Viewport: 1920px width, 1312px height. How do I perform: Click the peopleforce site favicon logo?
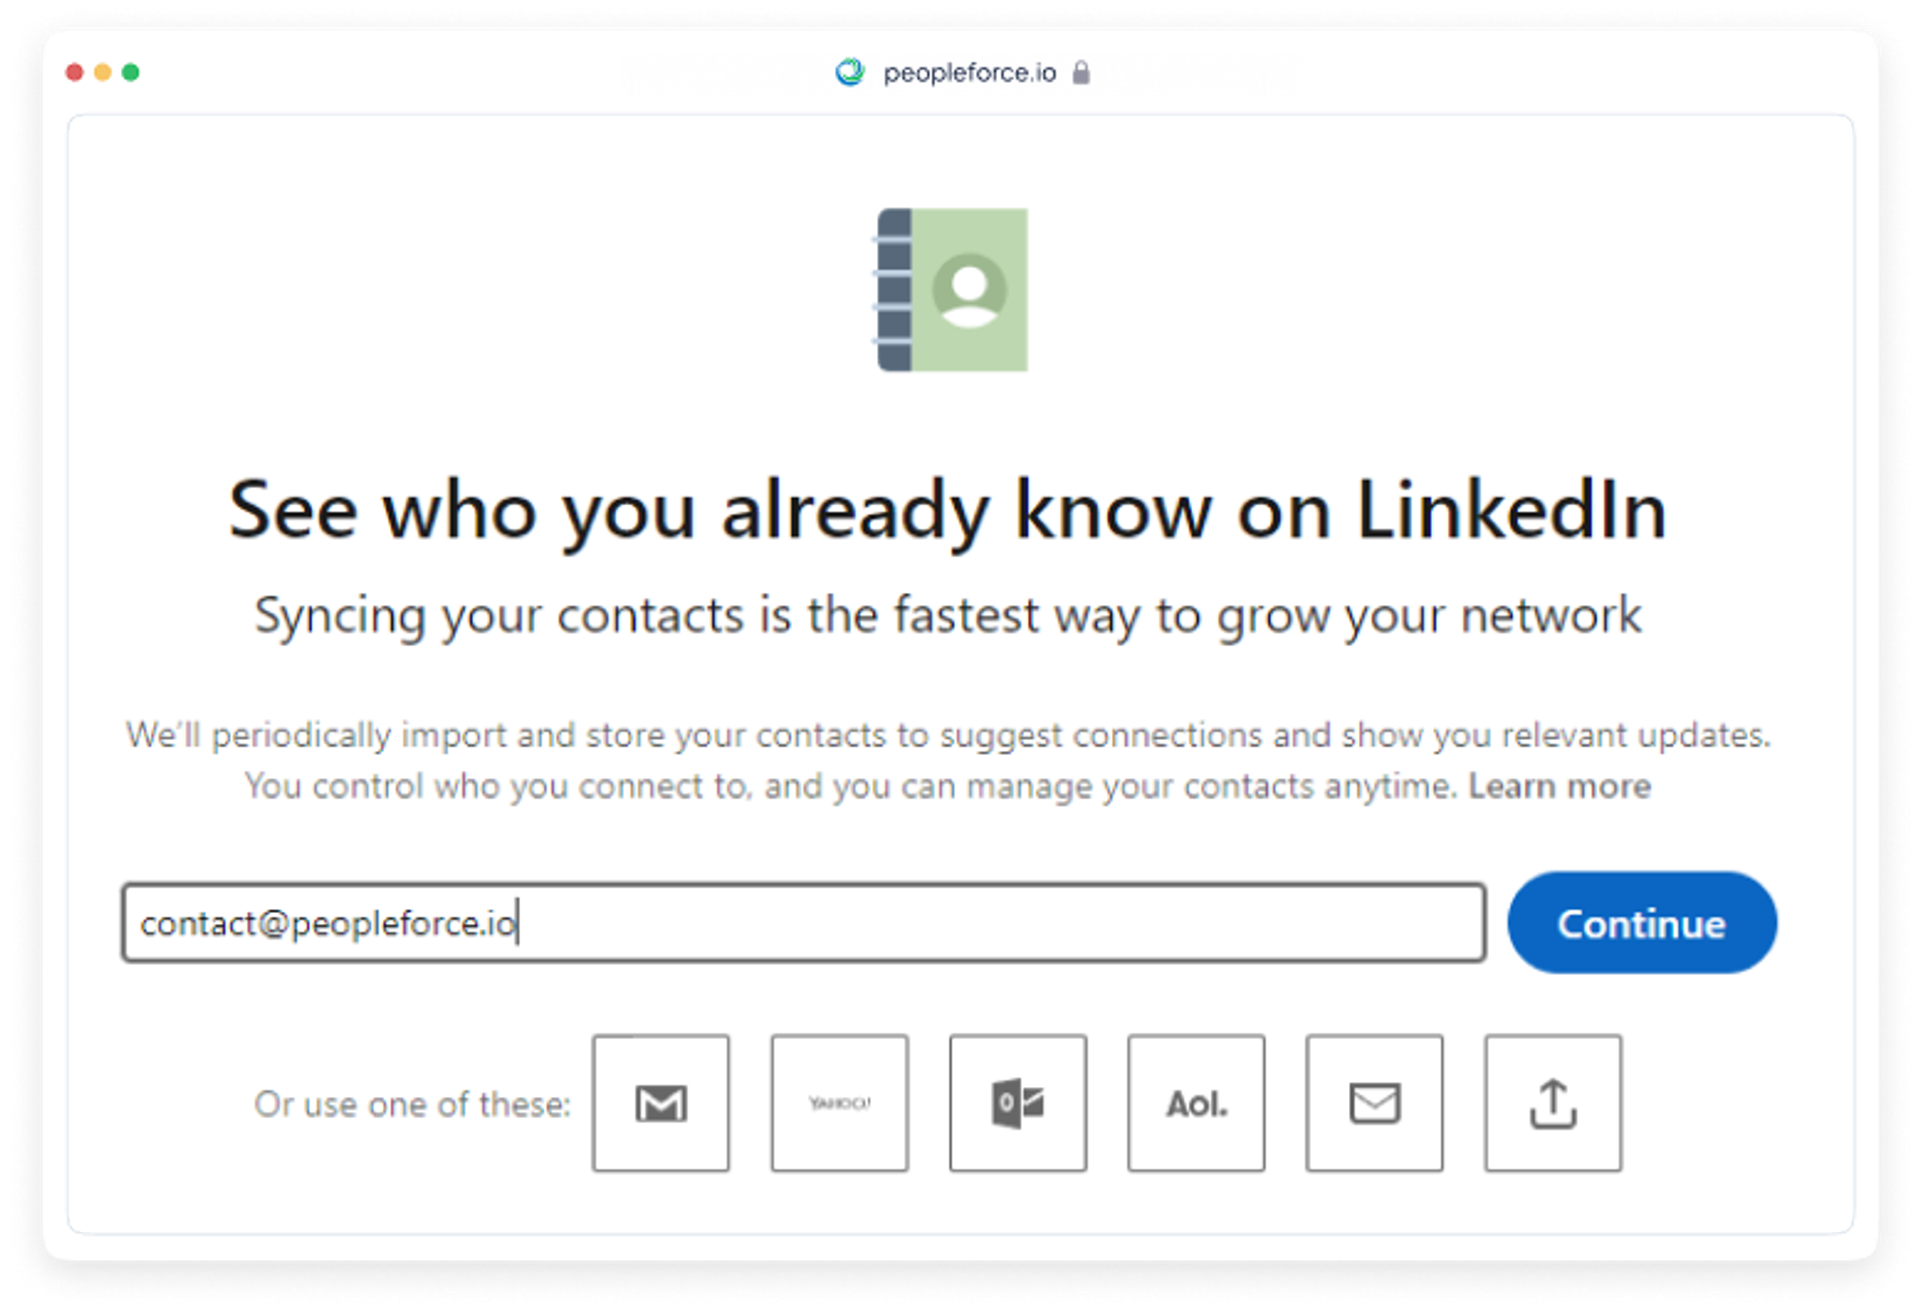point(850,72)
